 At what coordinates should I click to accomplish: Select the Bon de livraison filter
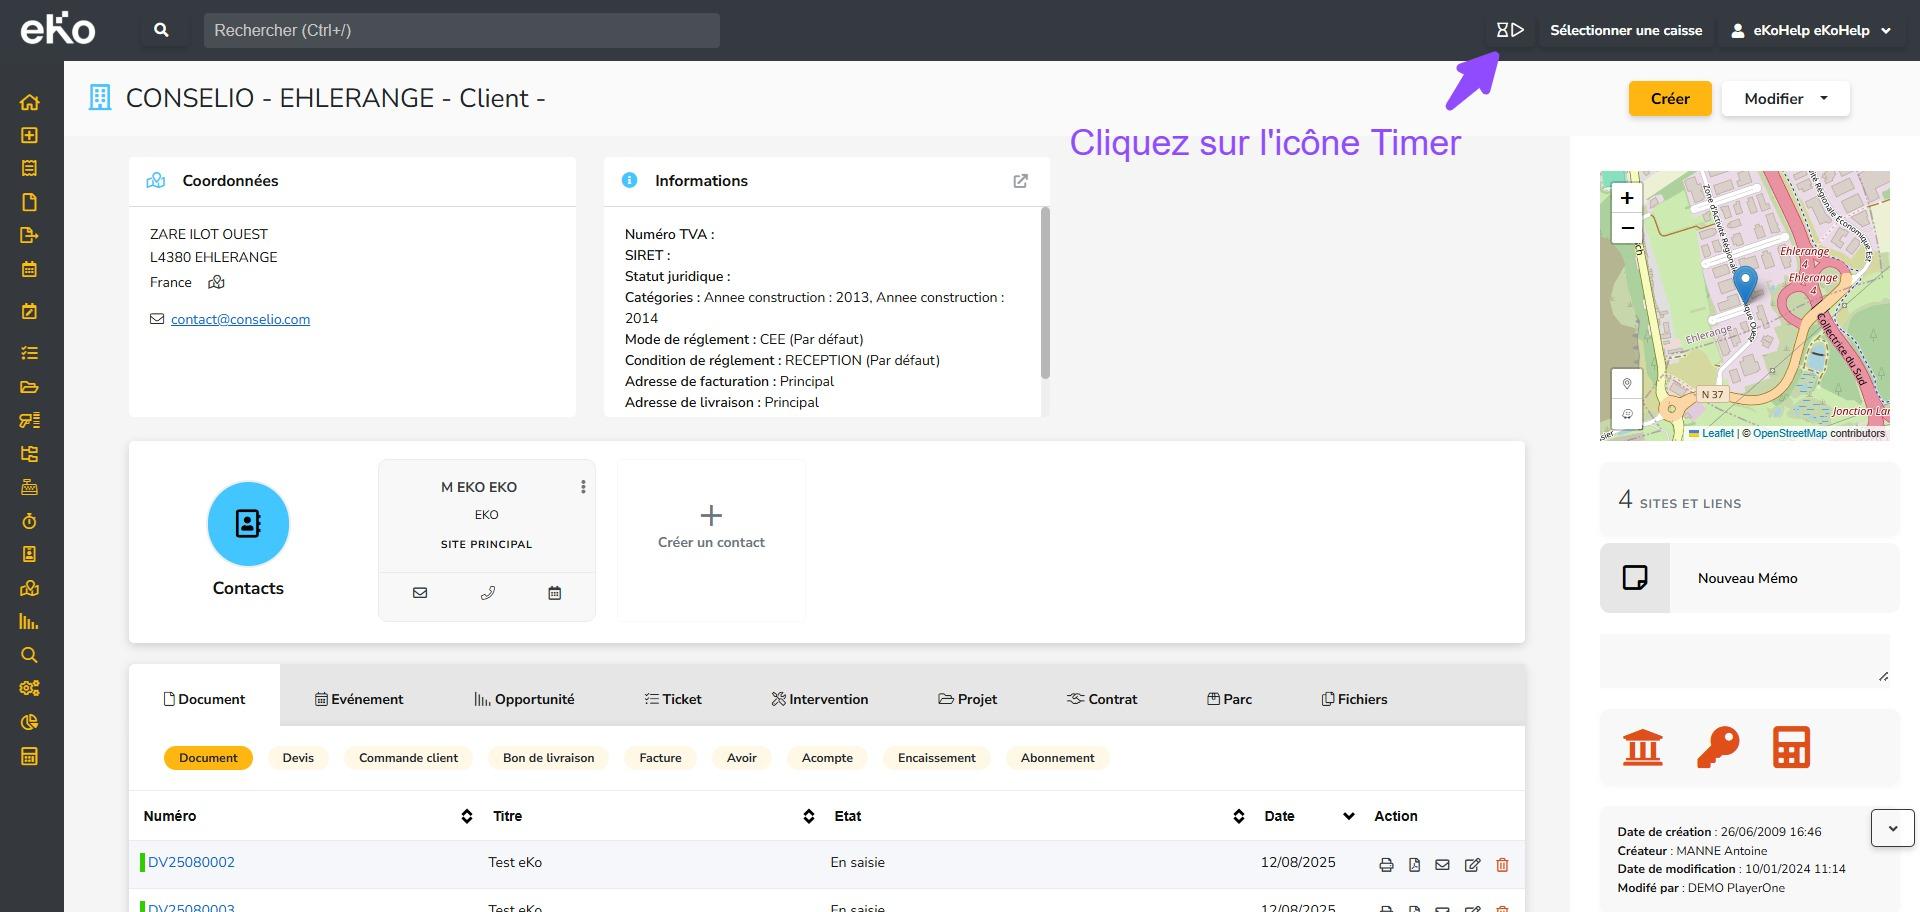(x=548, y=758)
